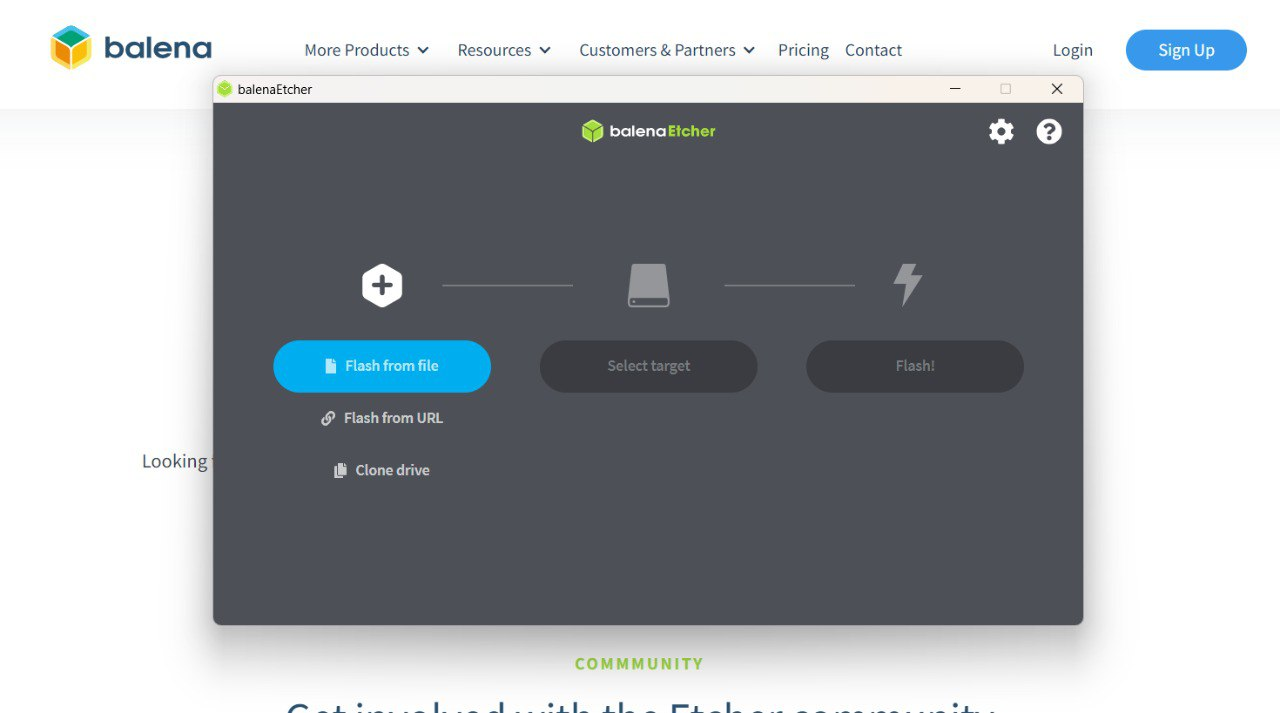Choose Flash from URL option
The image size is (1280, 713).
[x=382, y=418]
